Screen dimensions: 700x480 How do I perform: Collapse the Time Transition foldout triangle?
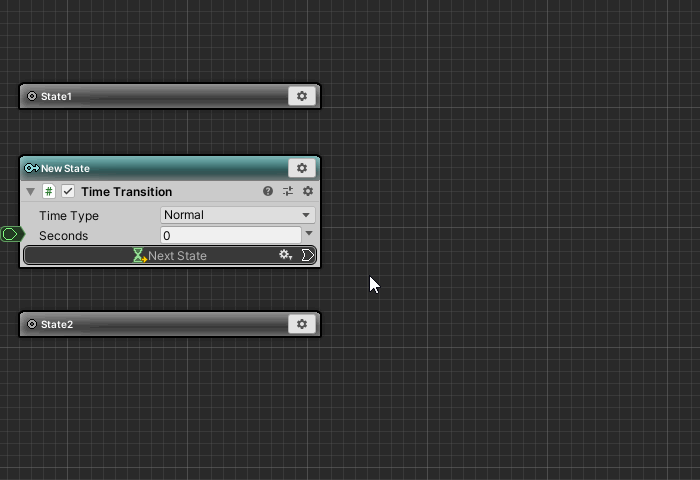(31, 191)
